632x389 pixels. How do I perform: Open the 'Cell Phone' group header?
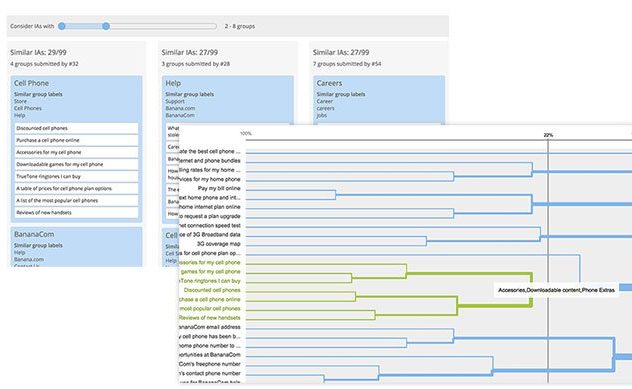click(31, 83)
